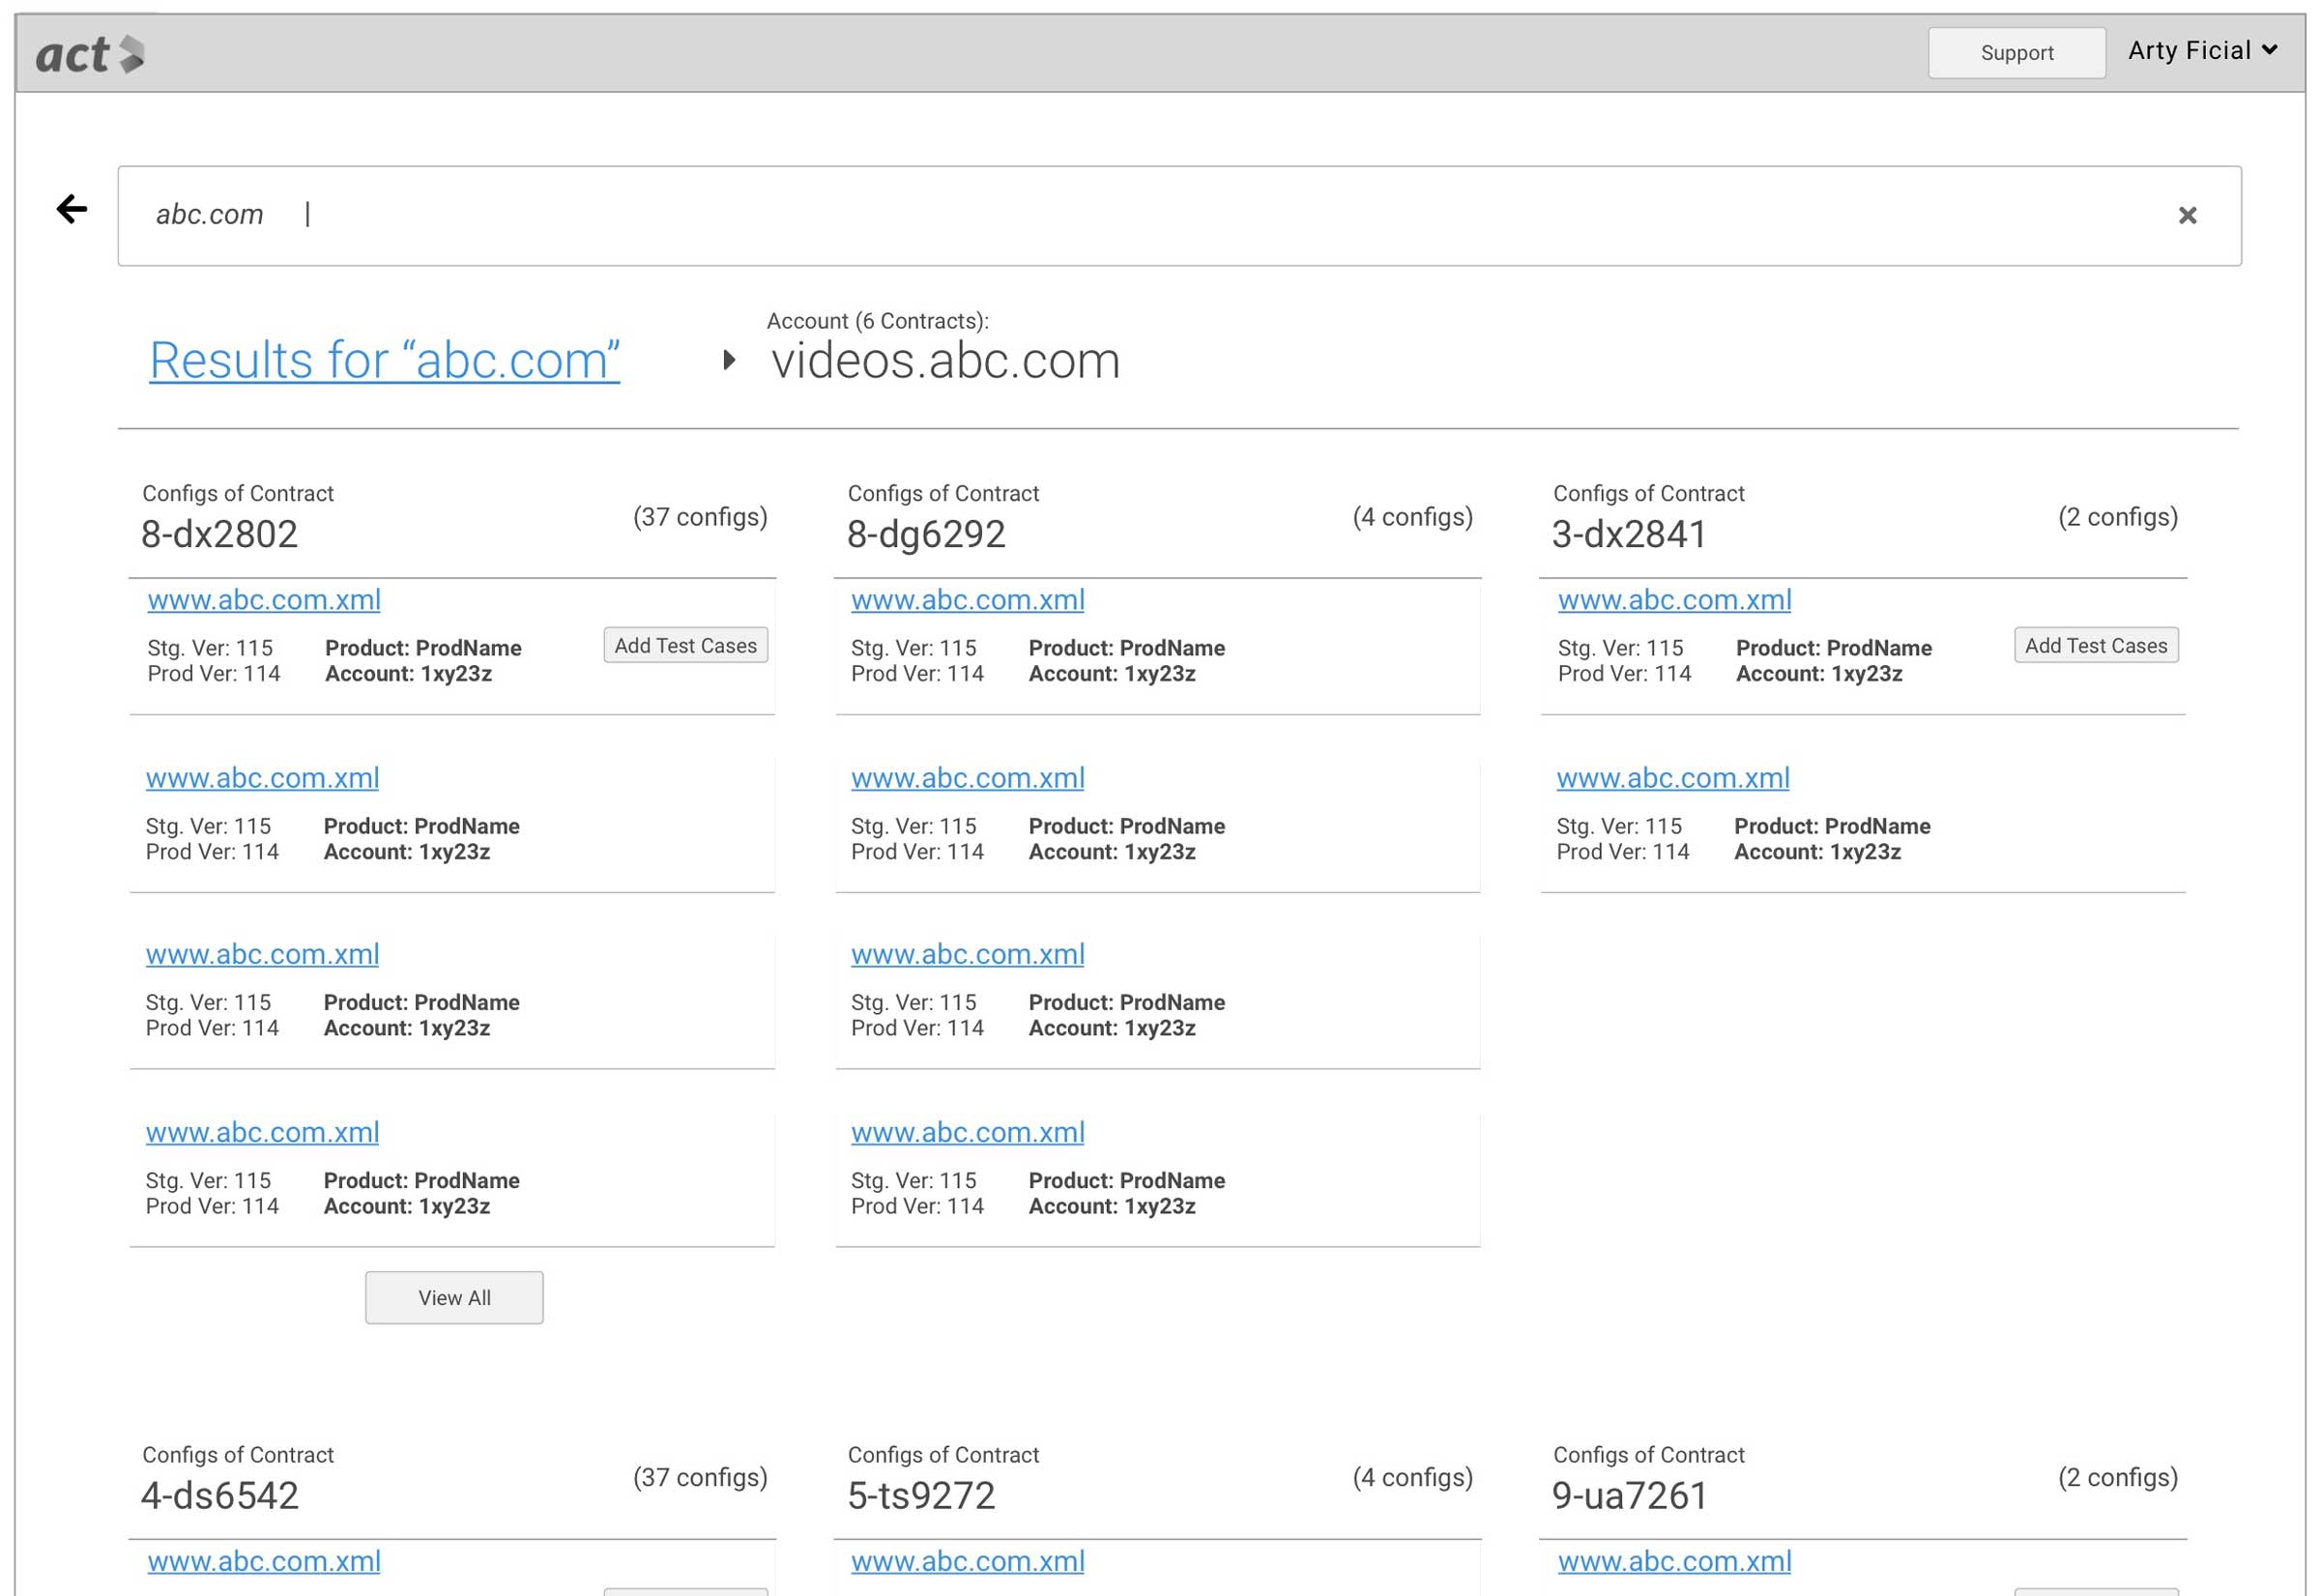Open third www.abc.com.xml in contract 8-dx2802

[262, 954]
